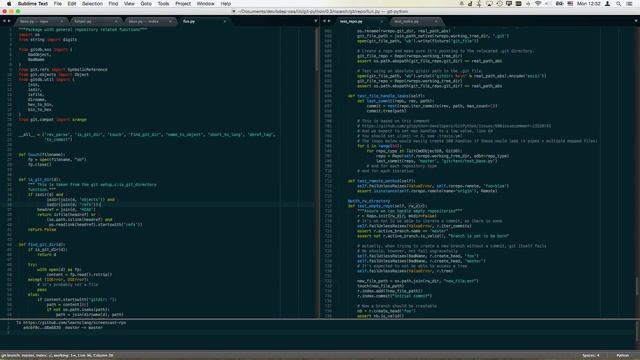
Task: Select the test_repo.py tab in right pane
Action: tap(361, 21)
